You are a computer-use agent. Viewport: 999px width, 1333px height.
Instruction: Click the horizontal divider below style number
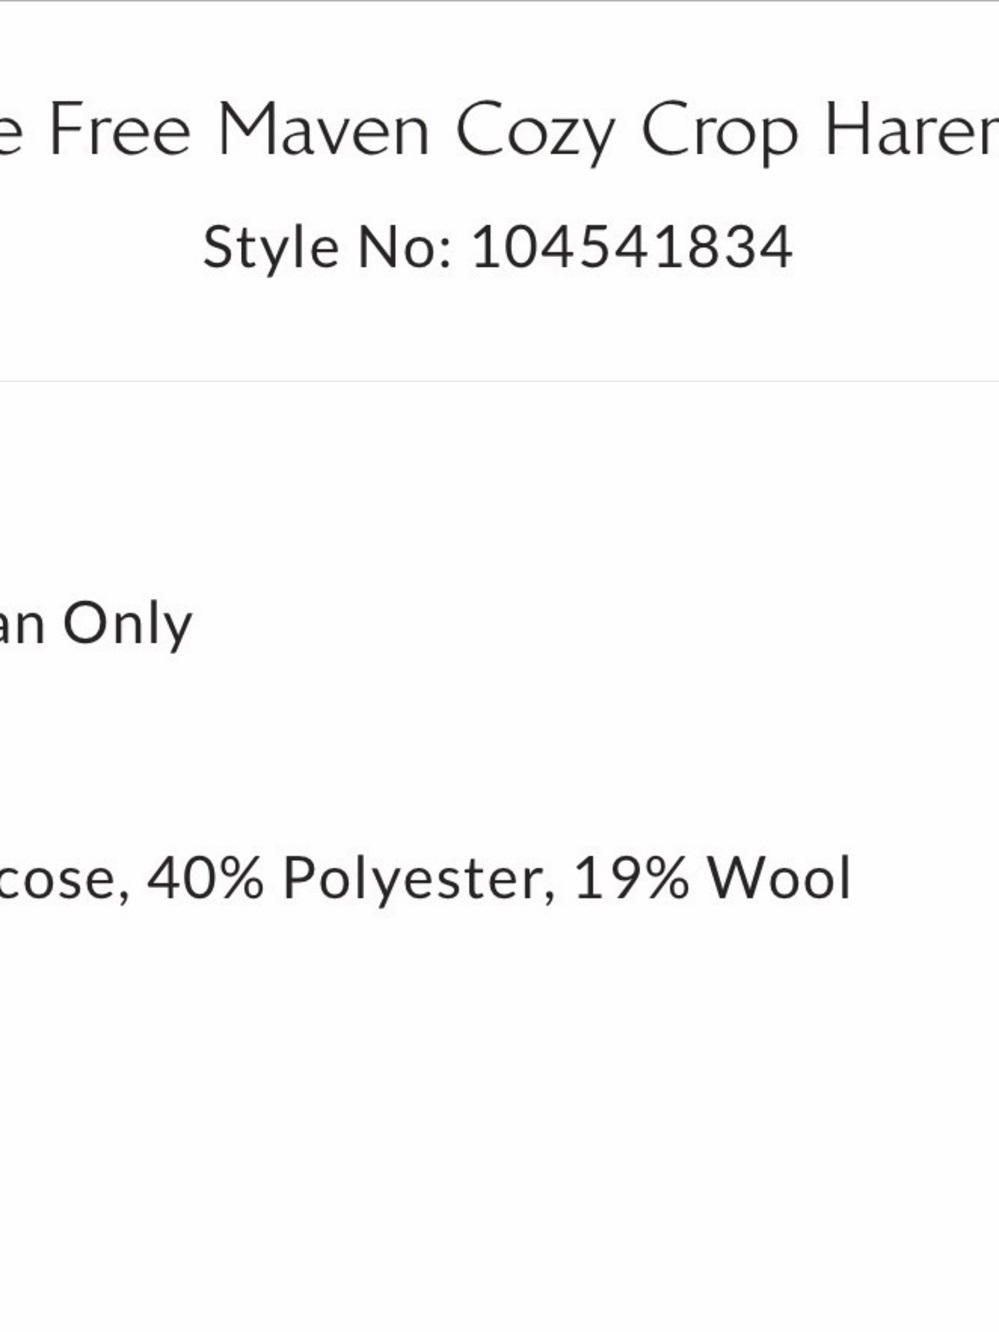[x=499, y=381]
